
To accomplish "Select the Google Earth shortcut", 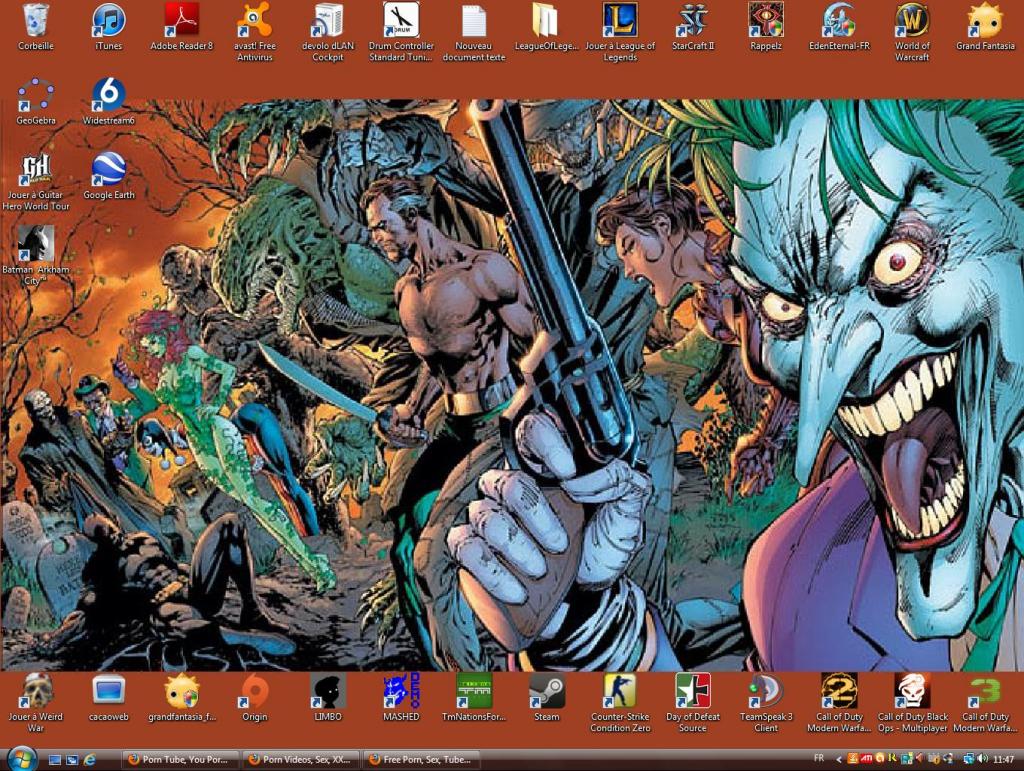I will tap(108, 176).
